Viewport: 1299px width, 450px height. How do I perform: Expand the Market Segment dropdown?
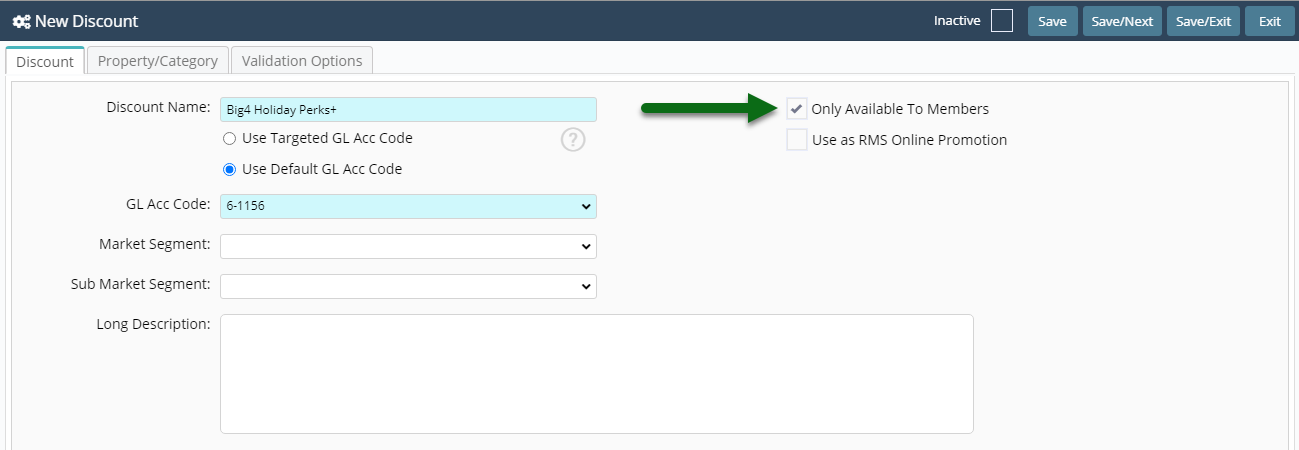point(408,246)
